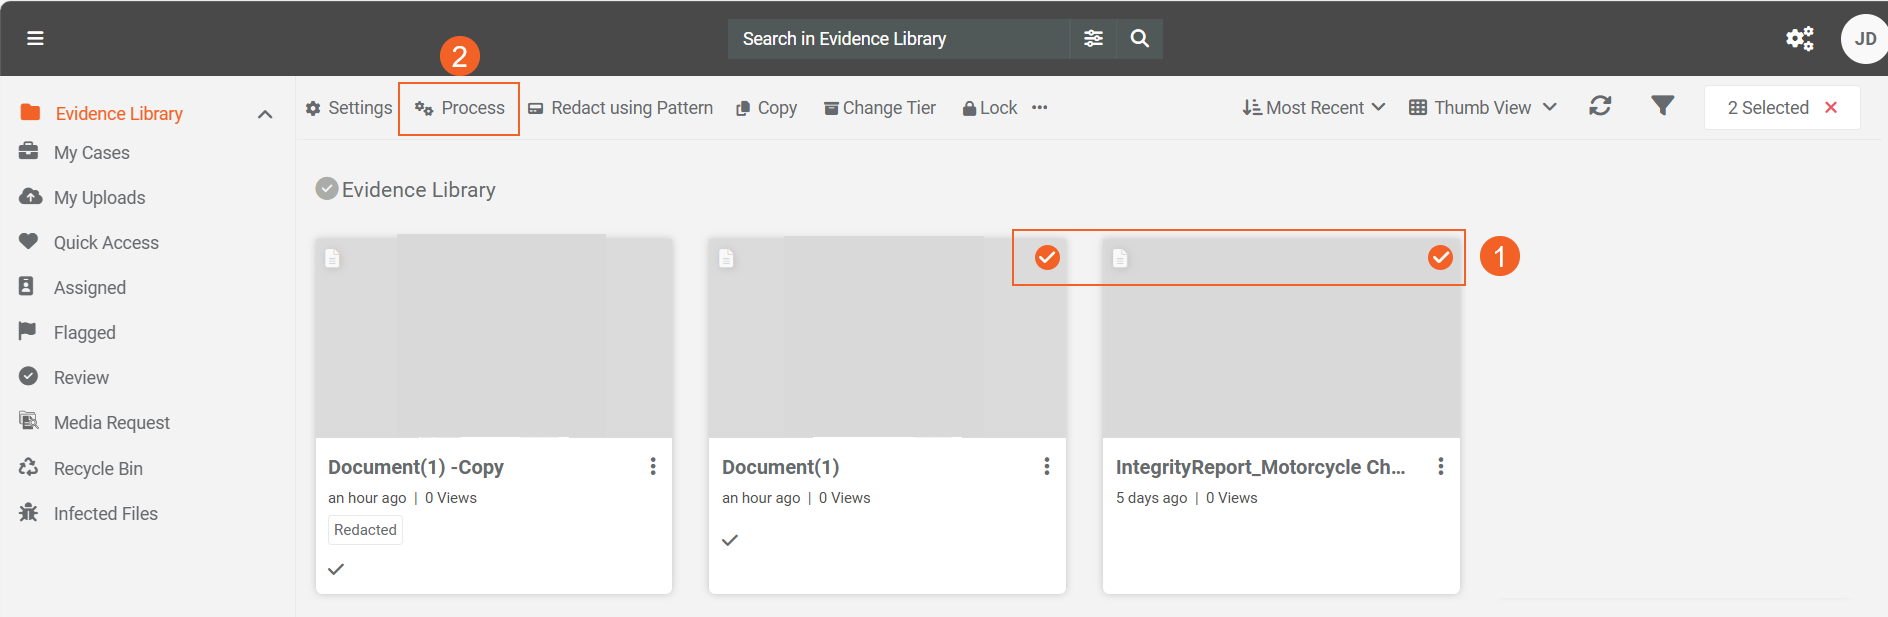Click Redact using Pattern

[620, 108]
